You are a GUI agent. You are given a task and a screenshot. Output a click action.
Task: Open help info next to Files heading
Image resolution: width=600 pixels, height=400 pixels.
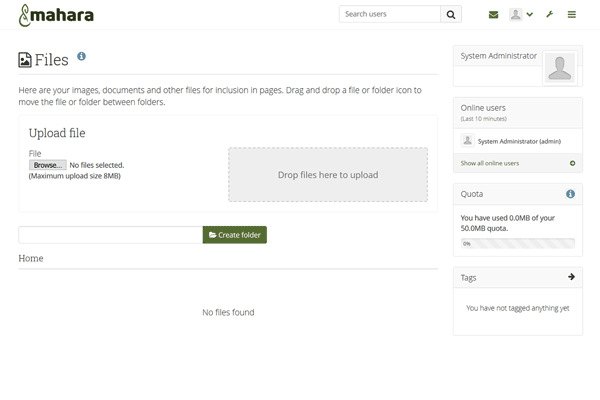tap(82, 56)
